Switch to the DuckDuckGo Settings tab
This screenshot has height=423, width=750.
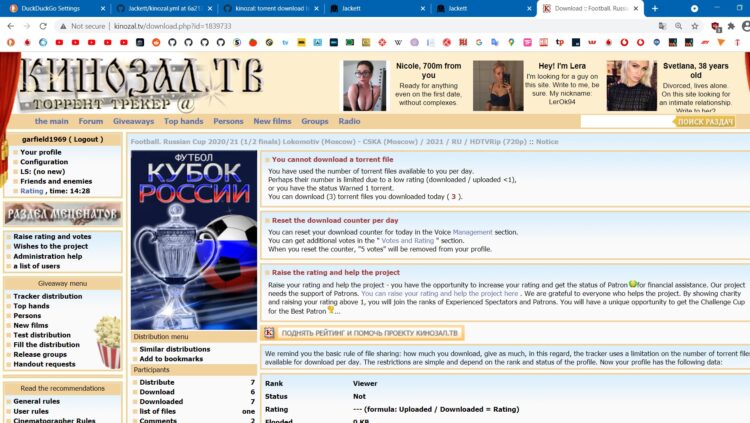click(51, 9)
